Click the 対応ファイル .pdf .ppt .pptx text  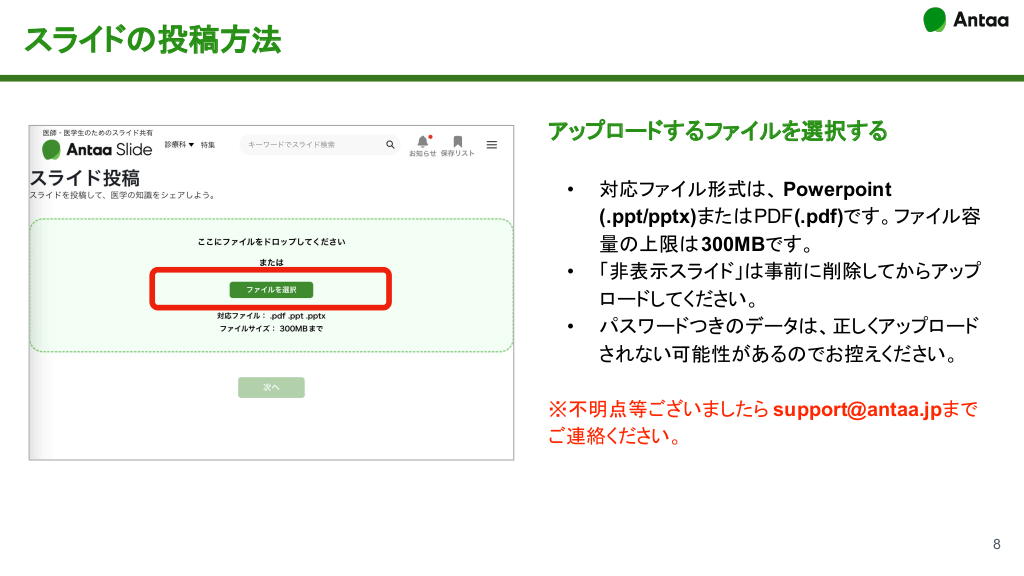coord(271,315)
